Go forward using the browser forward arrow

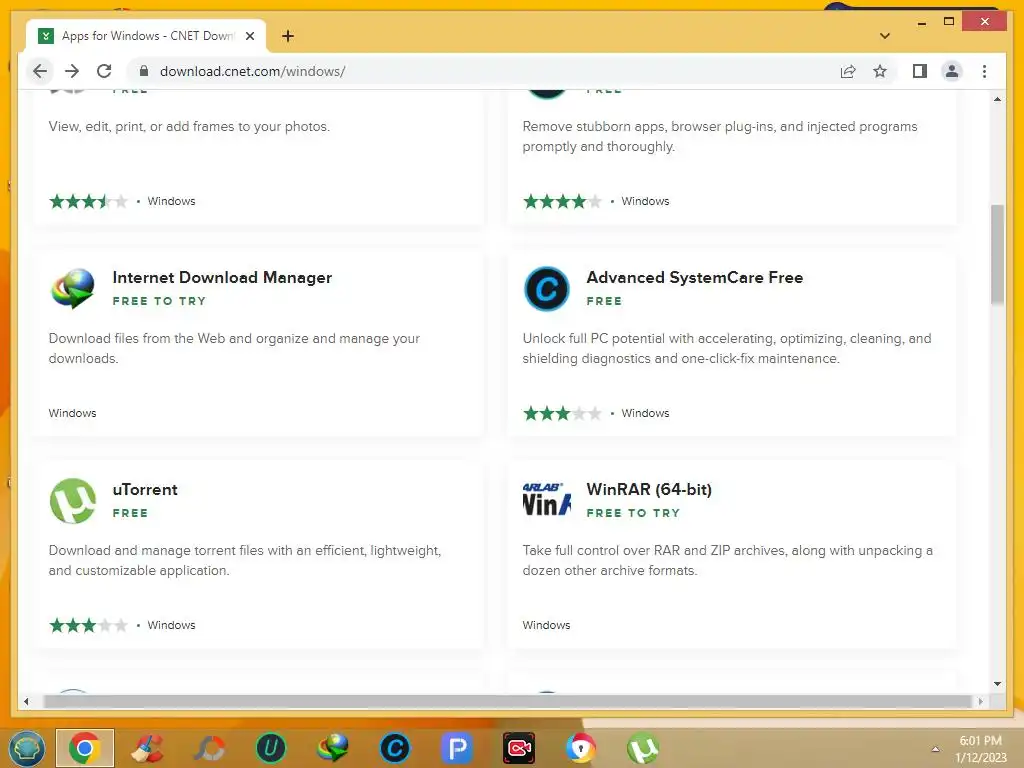tap(72, 71)
